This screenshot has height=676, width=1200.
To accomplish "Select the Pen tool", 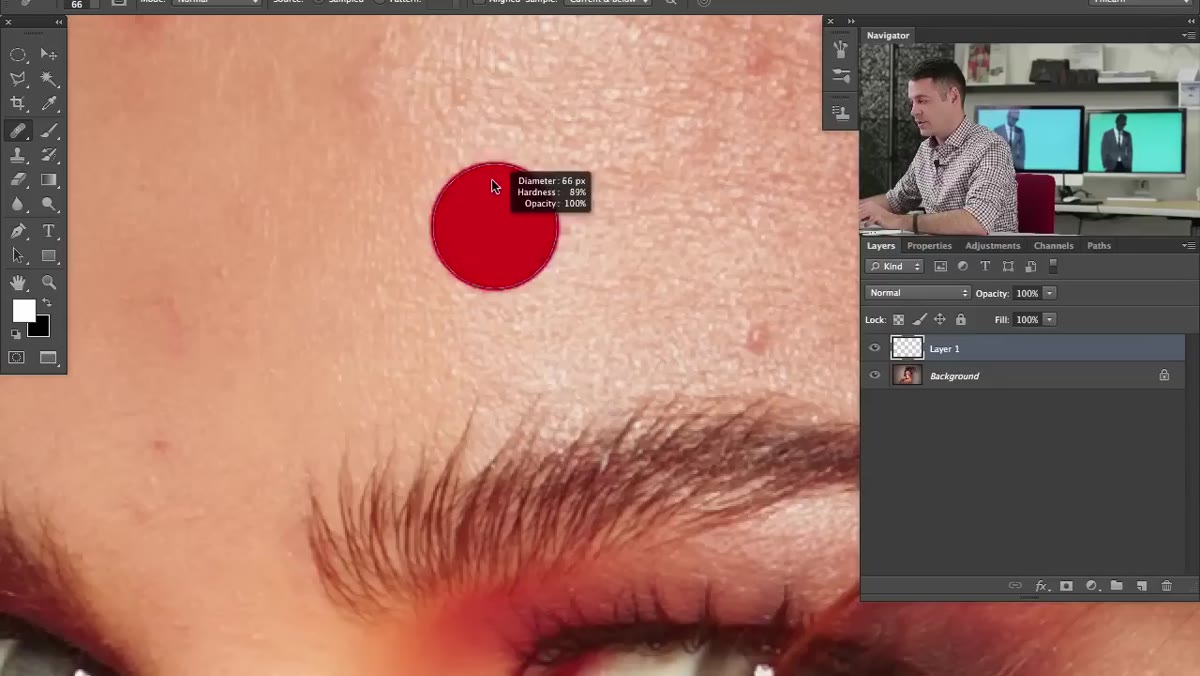I will [x=18, y=231].
